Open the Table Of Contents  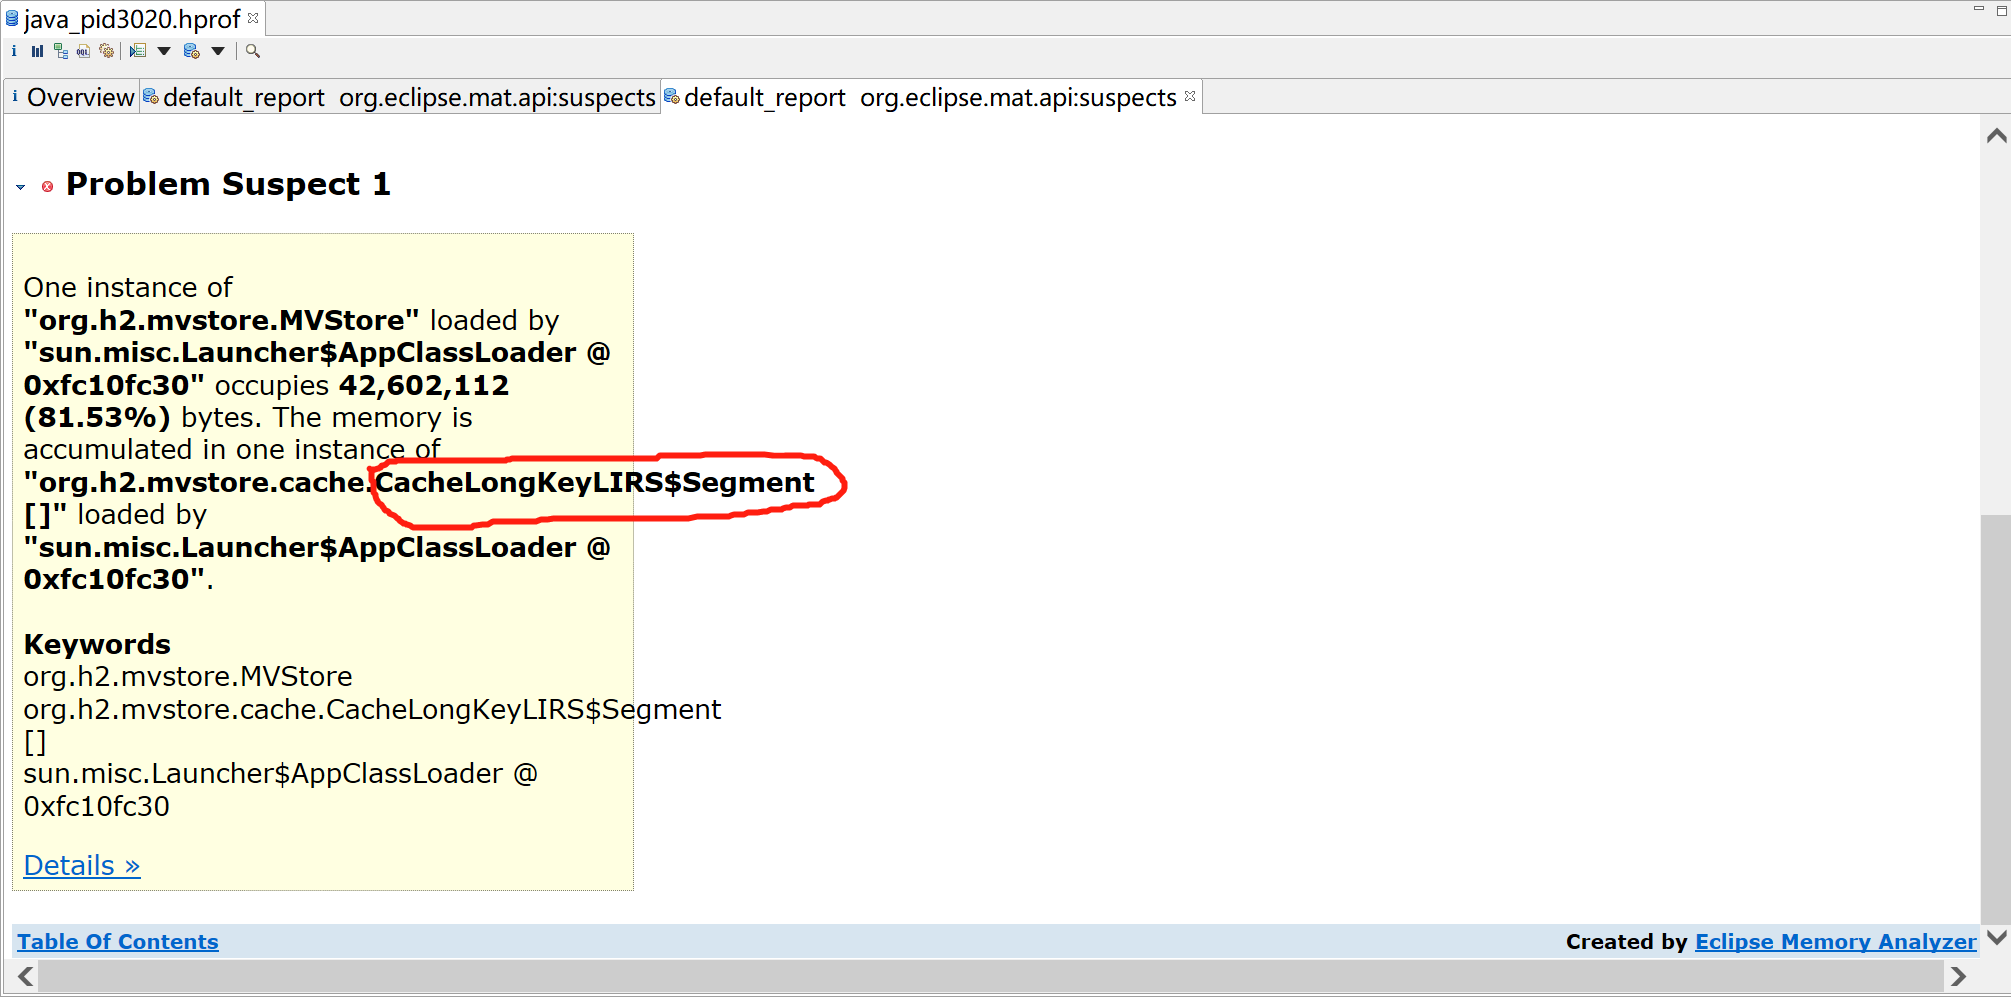(117, 941)
